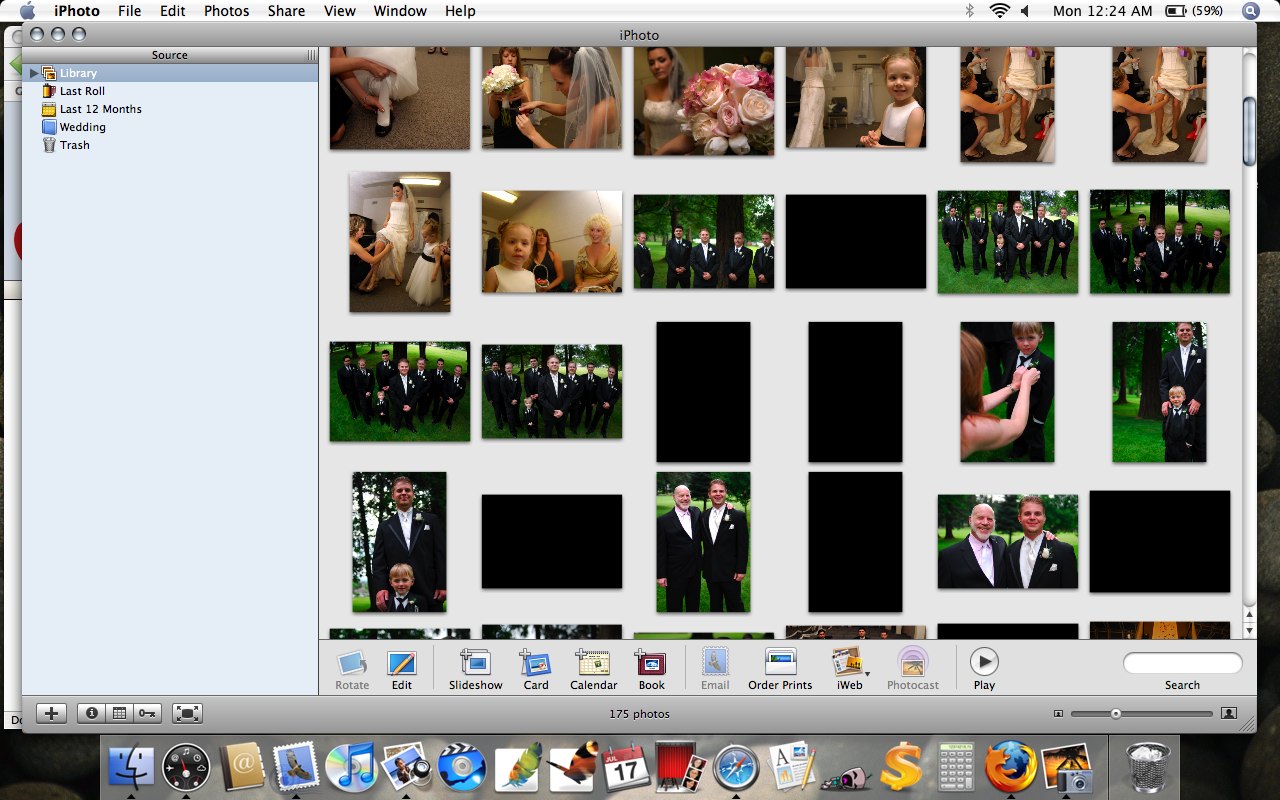Toggle the photo information pane
1280x800 pixels.
pyautogui.click(x=92, y=713)
